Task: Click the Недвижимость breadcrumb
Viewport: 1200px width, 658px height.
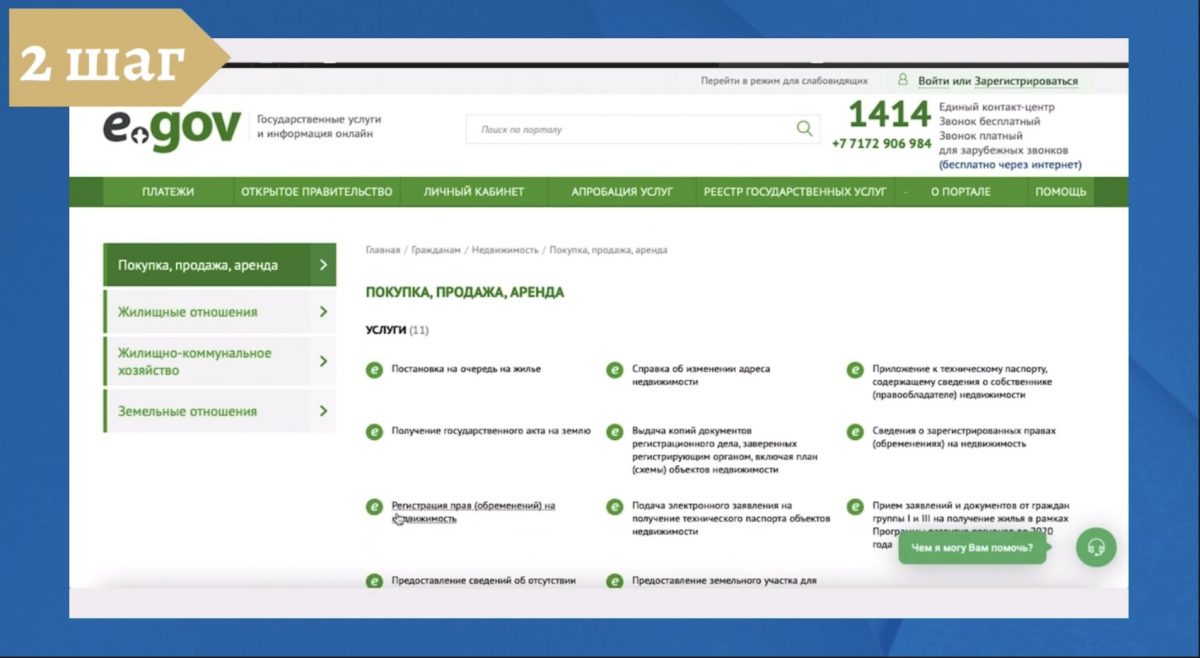Action: (x=505, y=250)
